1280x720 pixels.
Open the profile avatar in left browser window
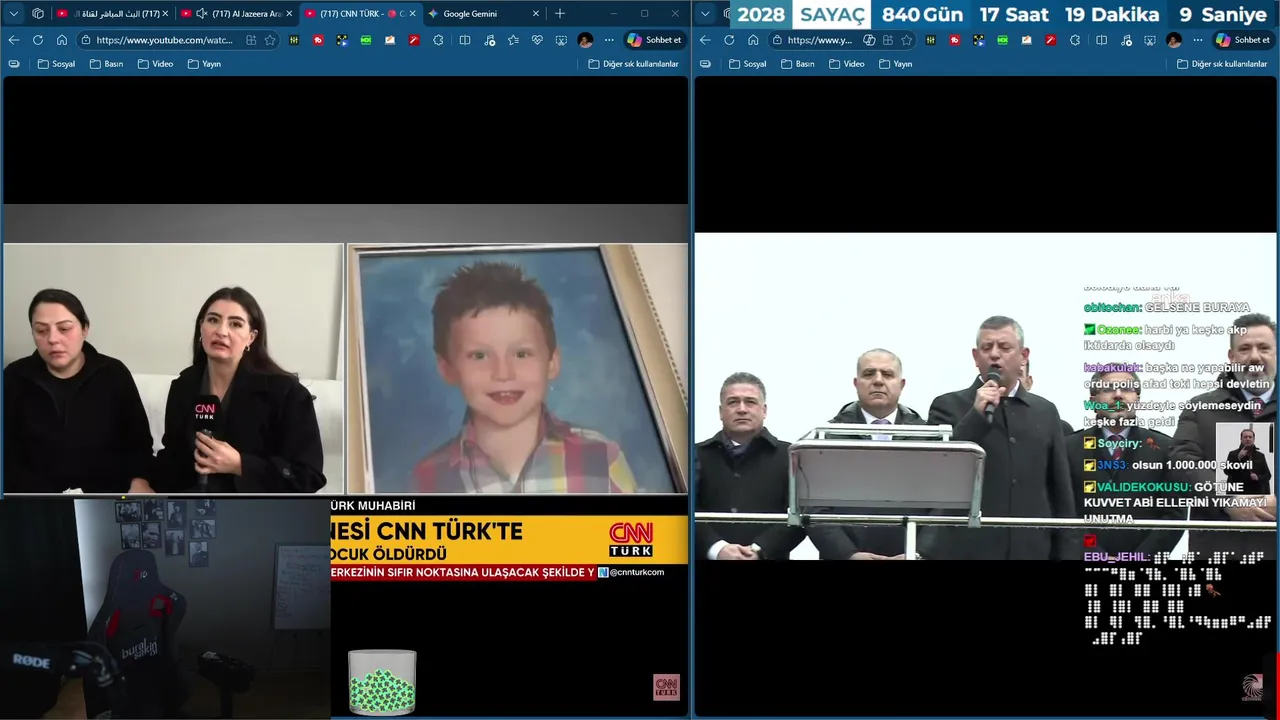coord(585,40)
